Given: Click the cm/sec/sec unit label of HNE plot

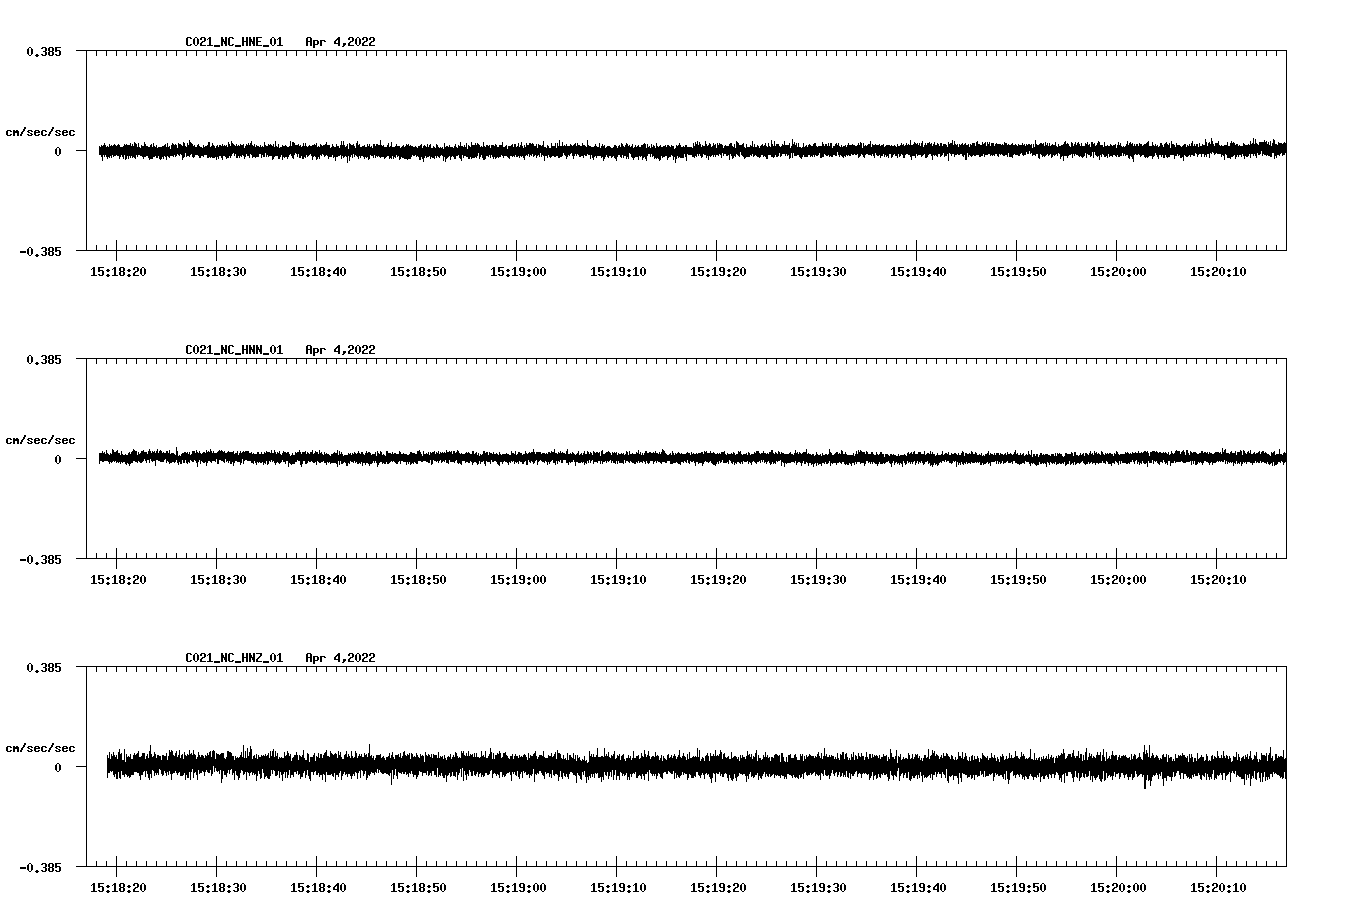Looking at the screenshot, I should pyautogui.click(x=40, y=132).
